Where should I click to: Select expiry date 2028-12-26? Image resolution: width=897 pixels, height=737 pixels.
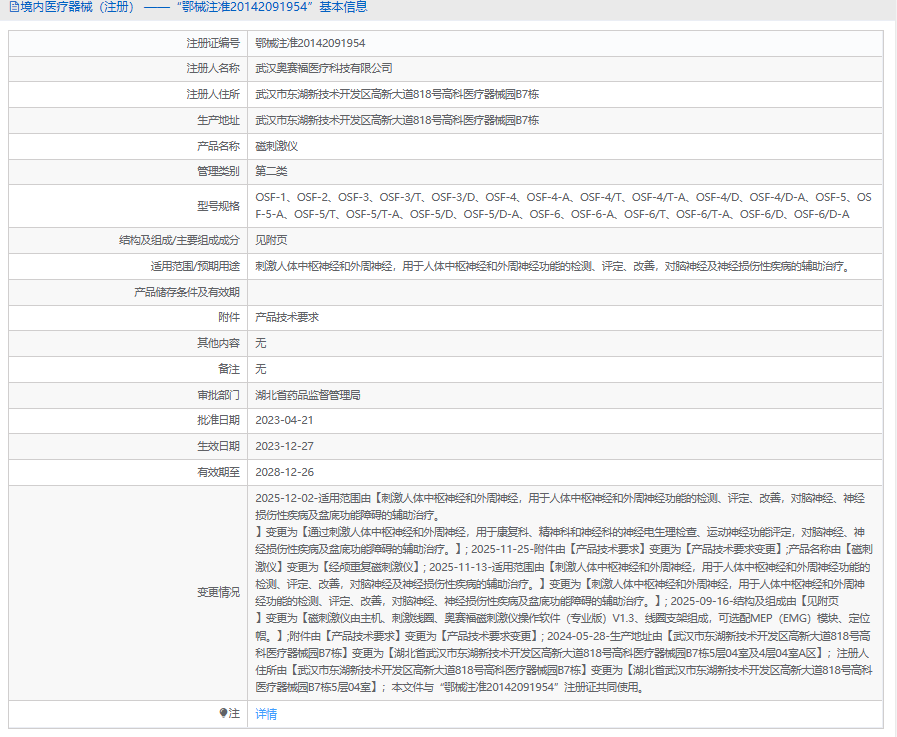pyautogui.click(x=284, y=472)
